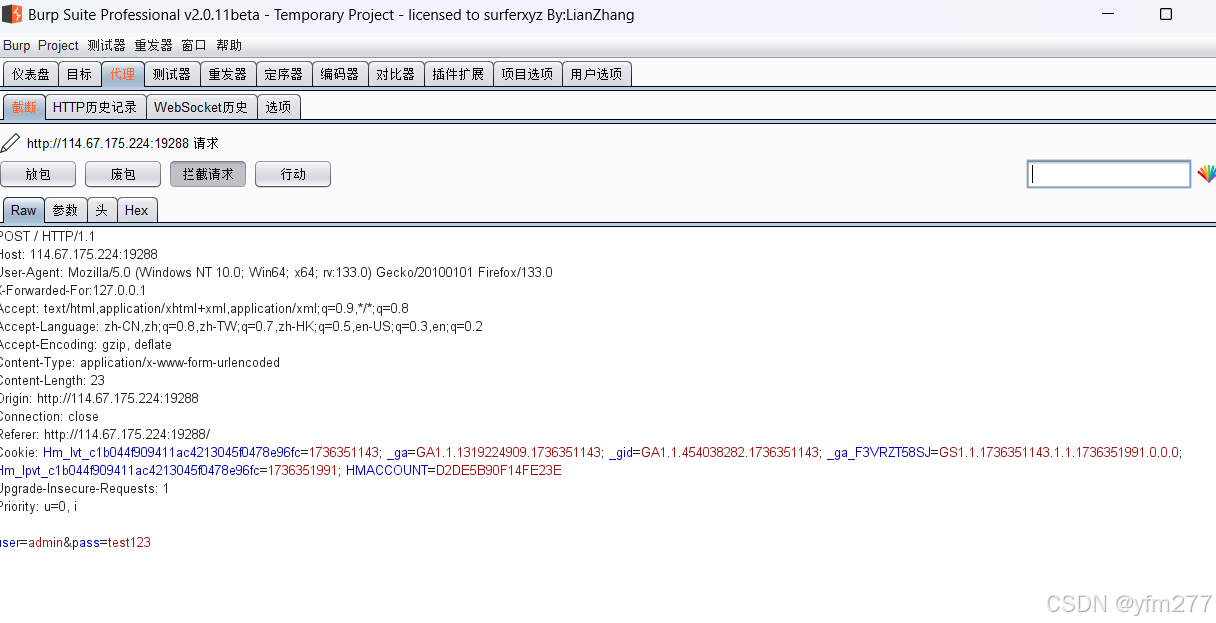Click the comment input field

tap(1109, 174)
